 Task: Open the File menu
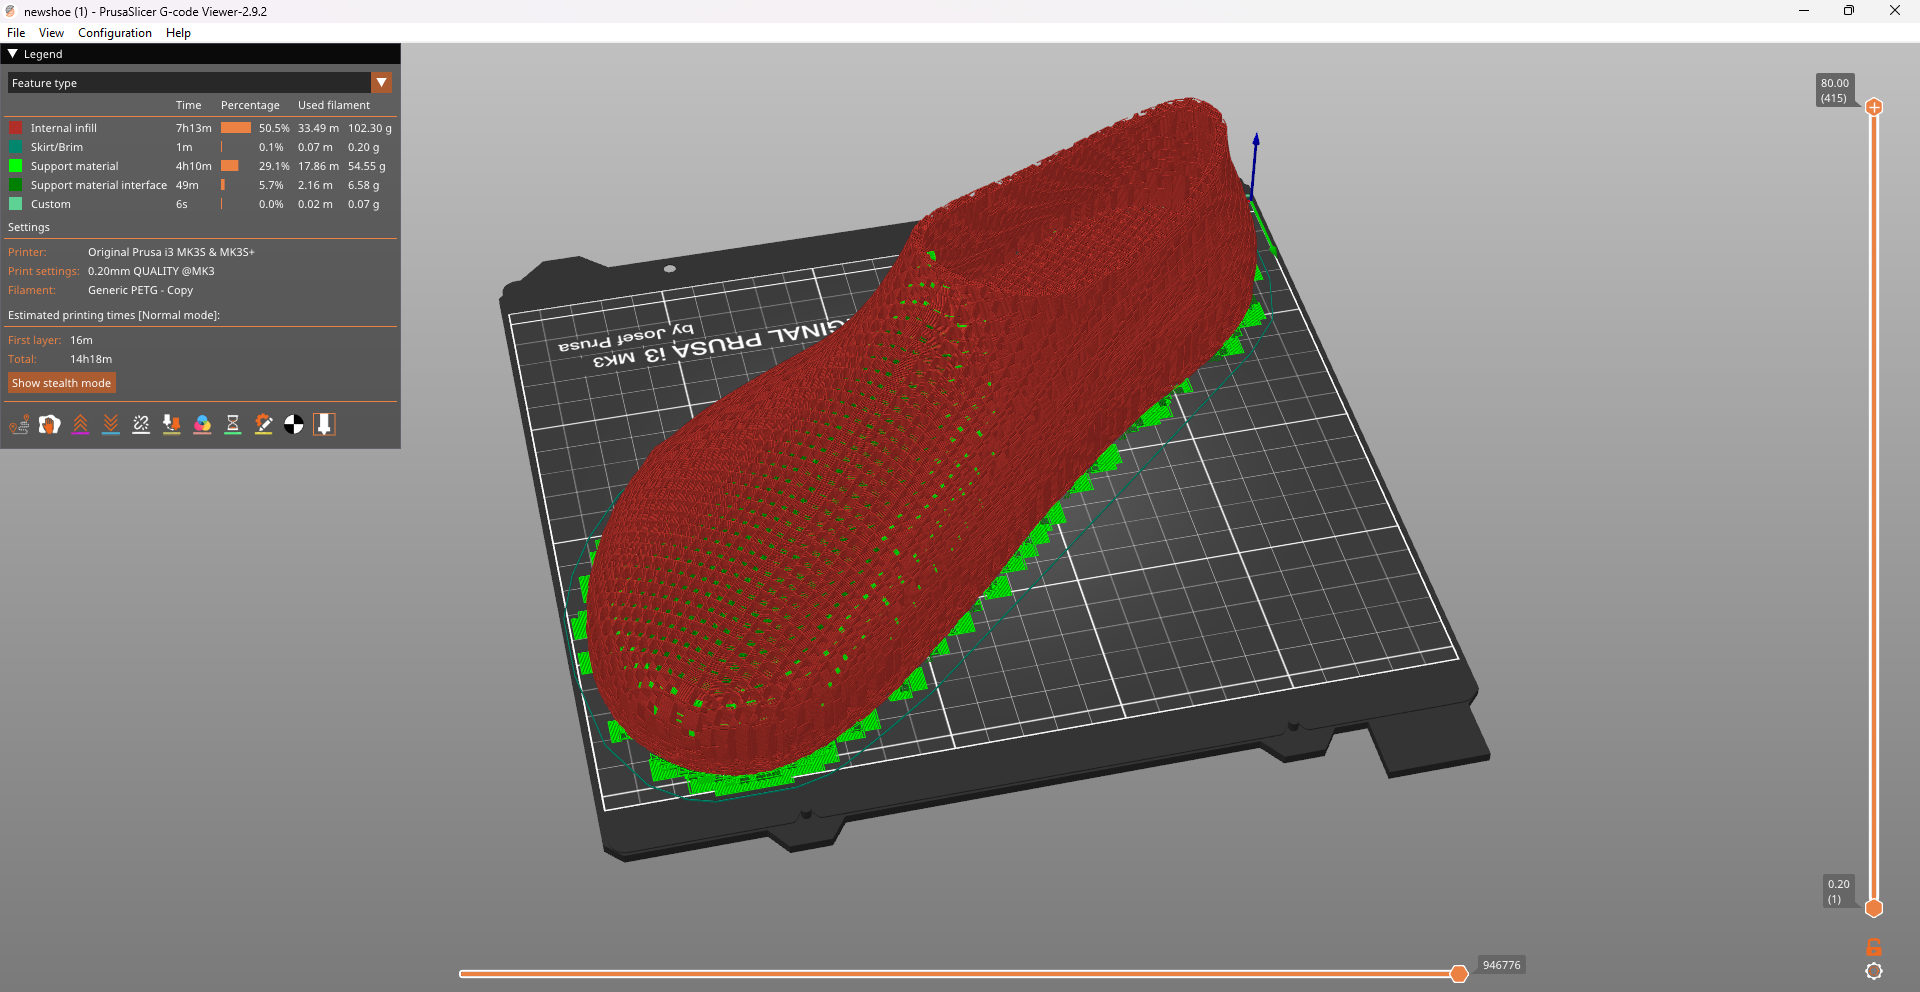tap(16, 33)
